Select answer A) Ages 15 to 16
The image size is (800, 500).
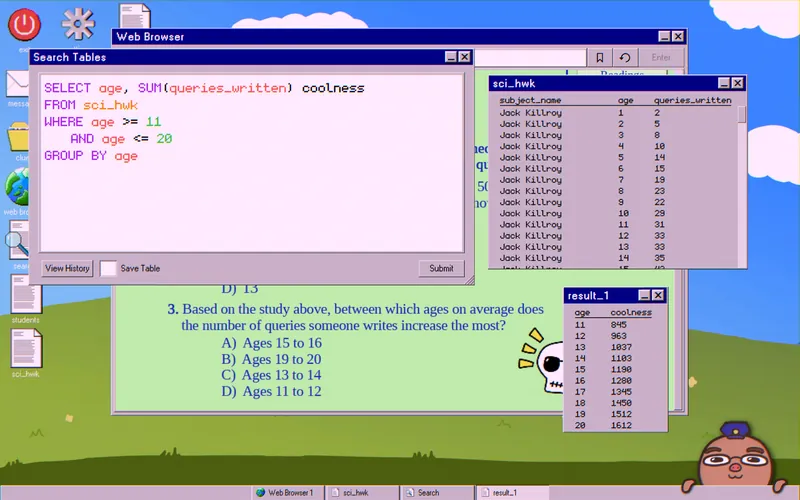point(271,343)
